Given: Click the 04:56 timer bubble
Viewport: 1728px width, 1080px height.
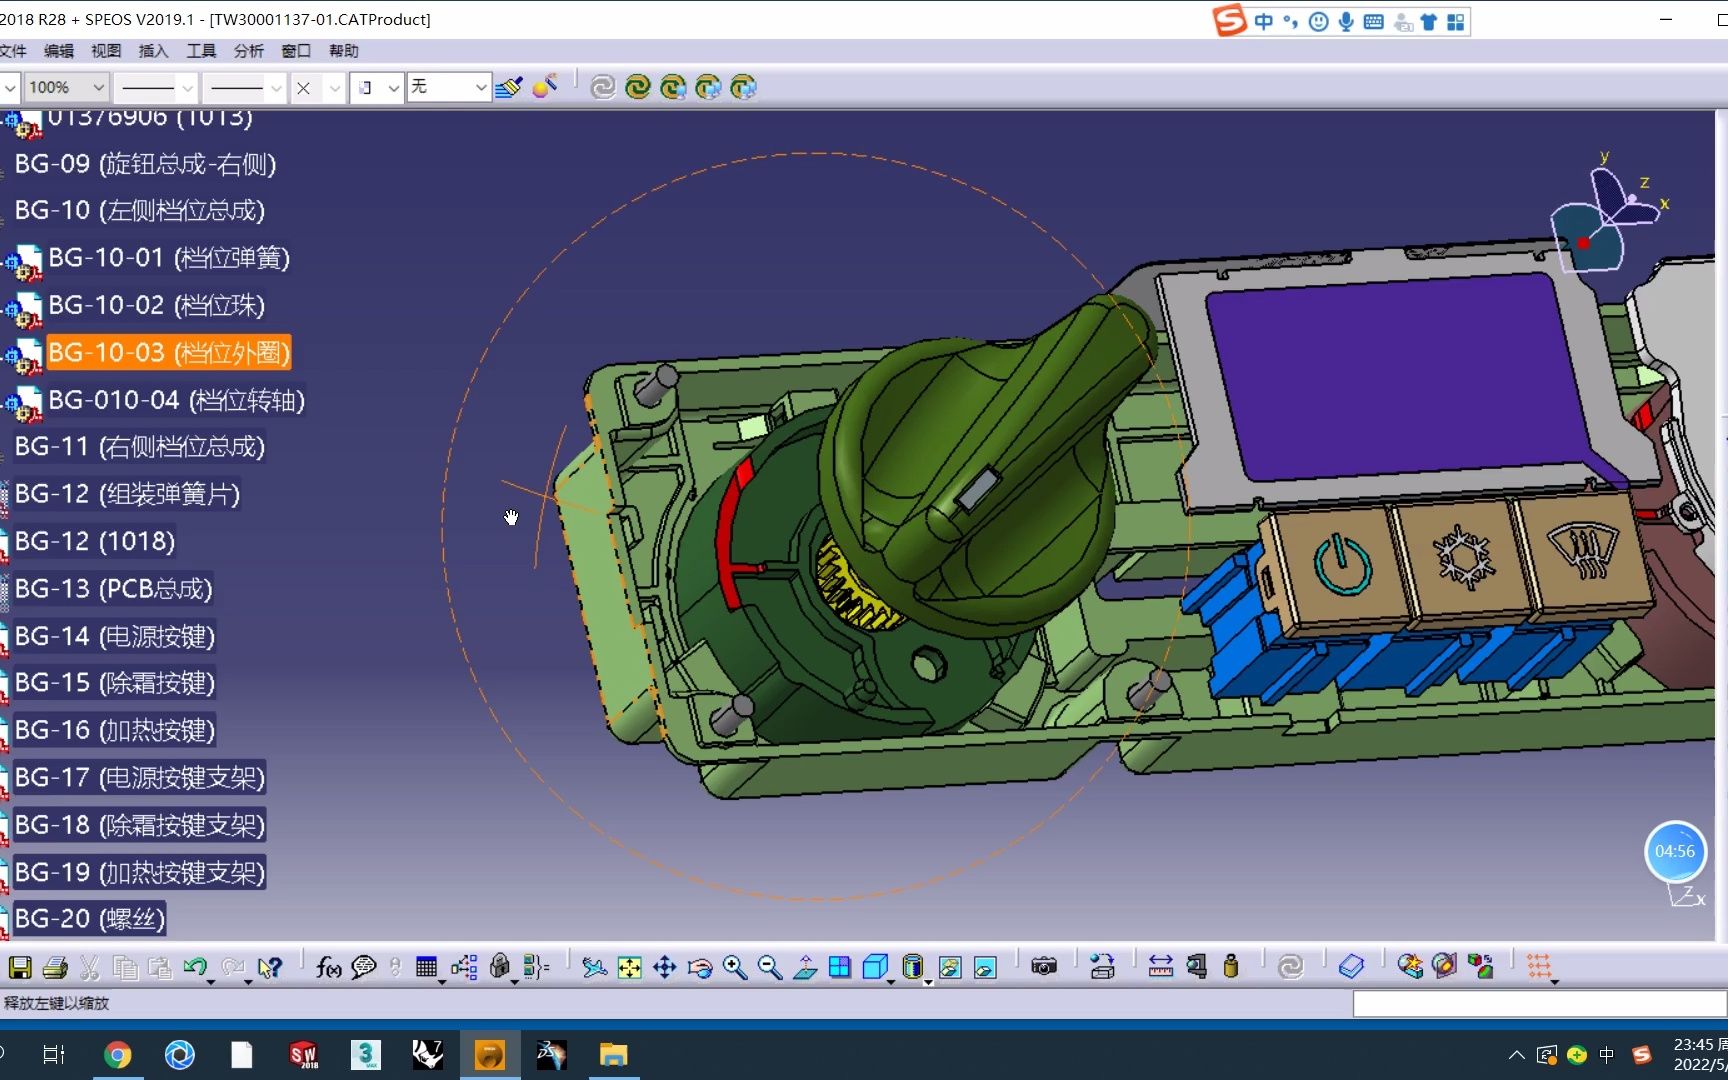Looking at the screenshot, I should pyautogui.click(x=1675, y=851).
